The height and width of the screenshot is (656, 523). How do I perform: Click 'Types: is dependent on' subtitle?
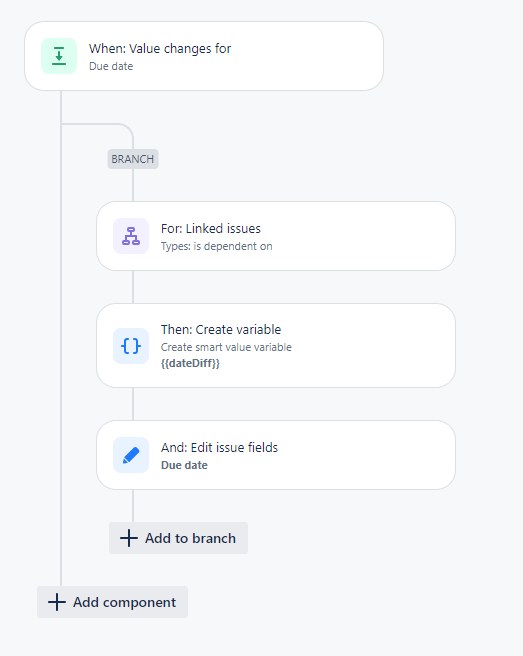(217, 246)
